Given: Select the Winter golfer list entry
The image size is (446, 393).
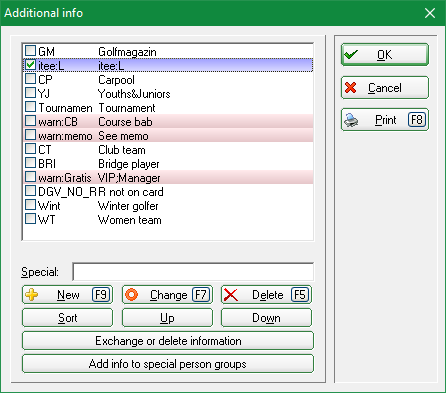Looking at the screenshot, I should (168, 206).
